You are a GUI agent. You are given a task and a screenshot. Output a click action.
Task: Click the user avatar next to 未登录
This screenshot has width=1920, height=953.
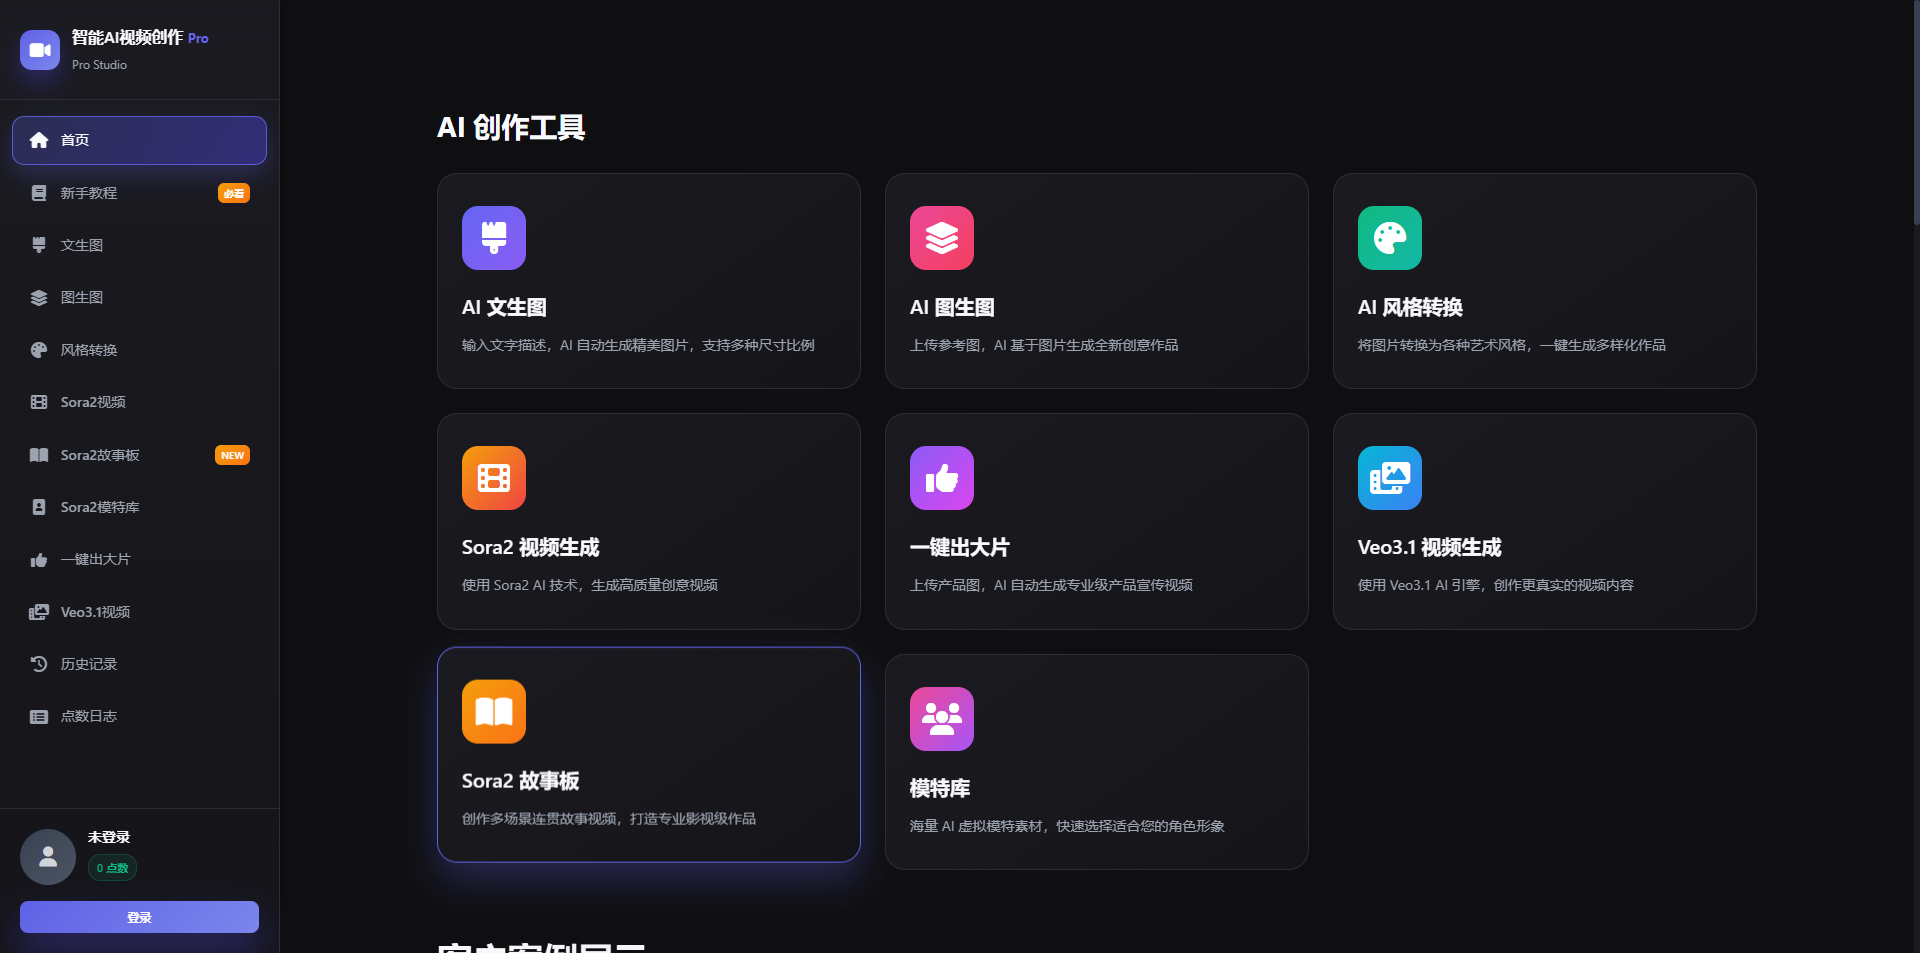[48, 857]
